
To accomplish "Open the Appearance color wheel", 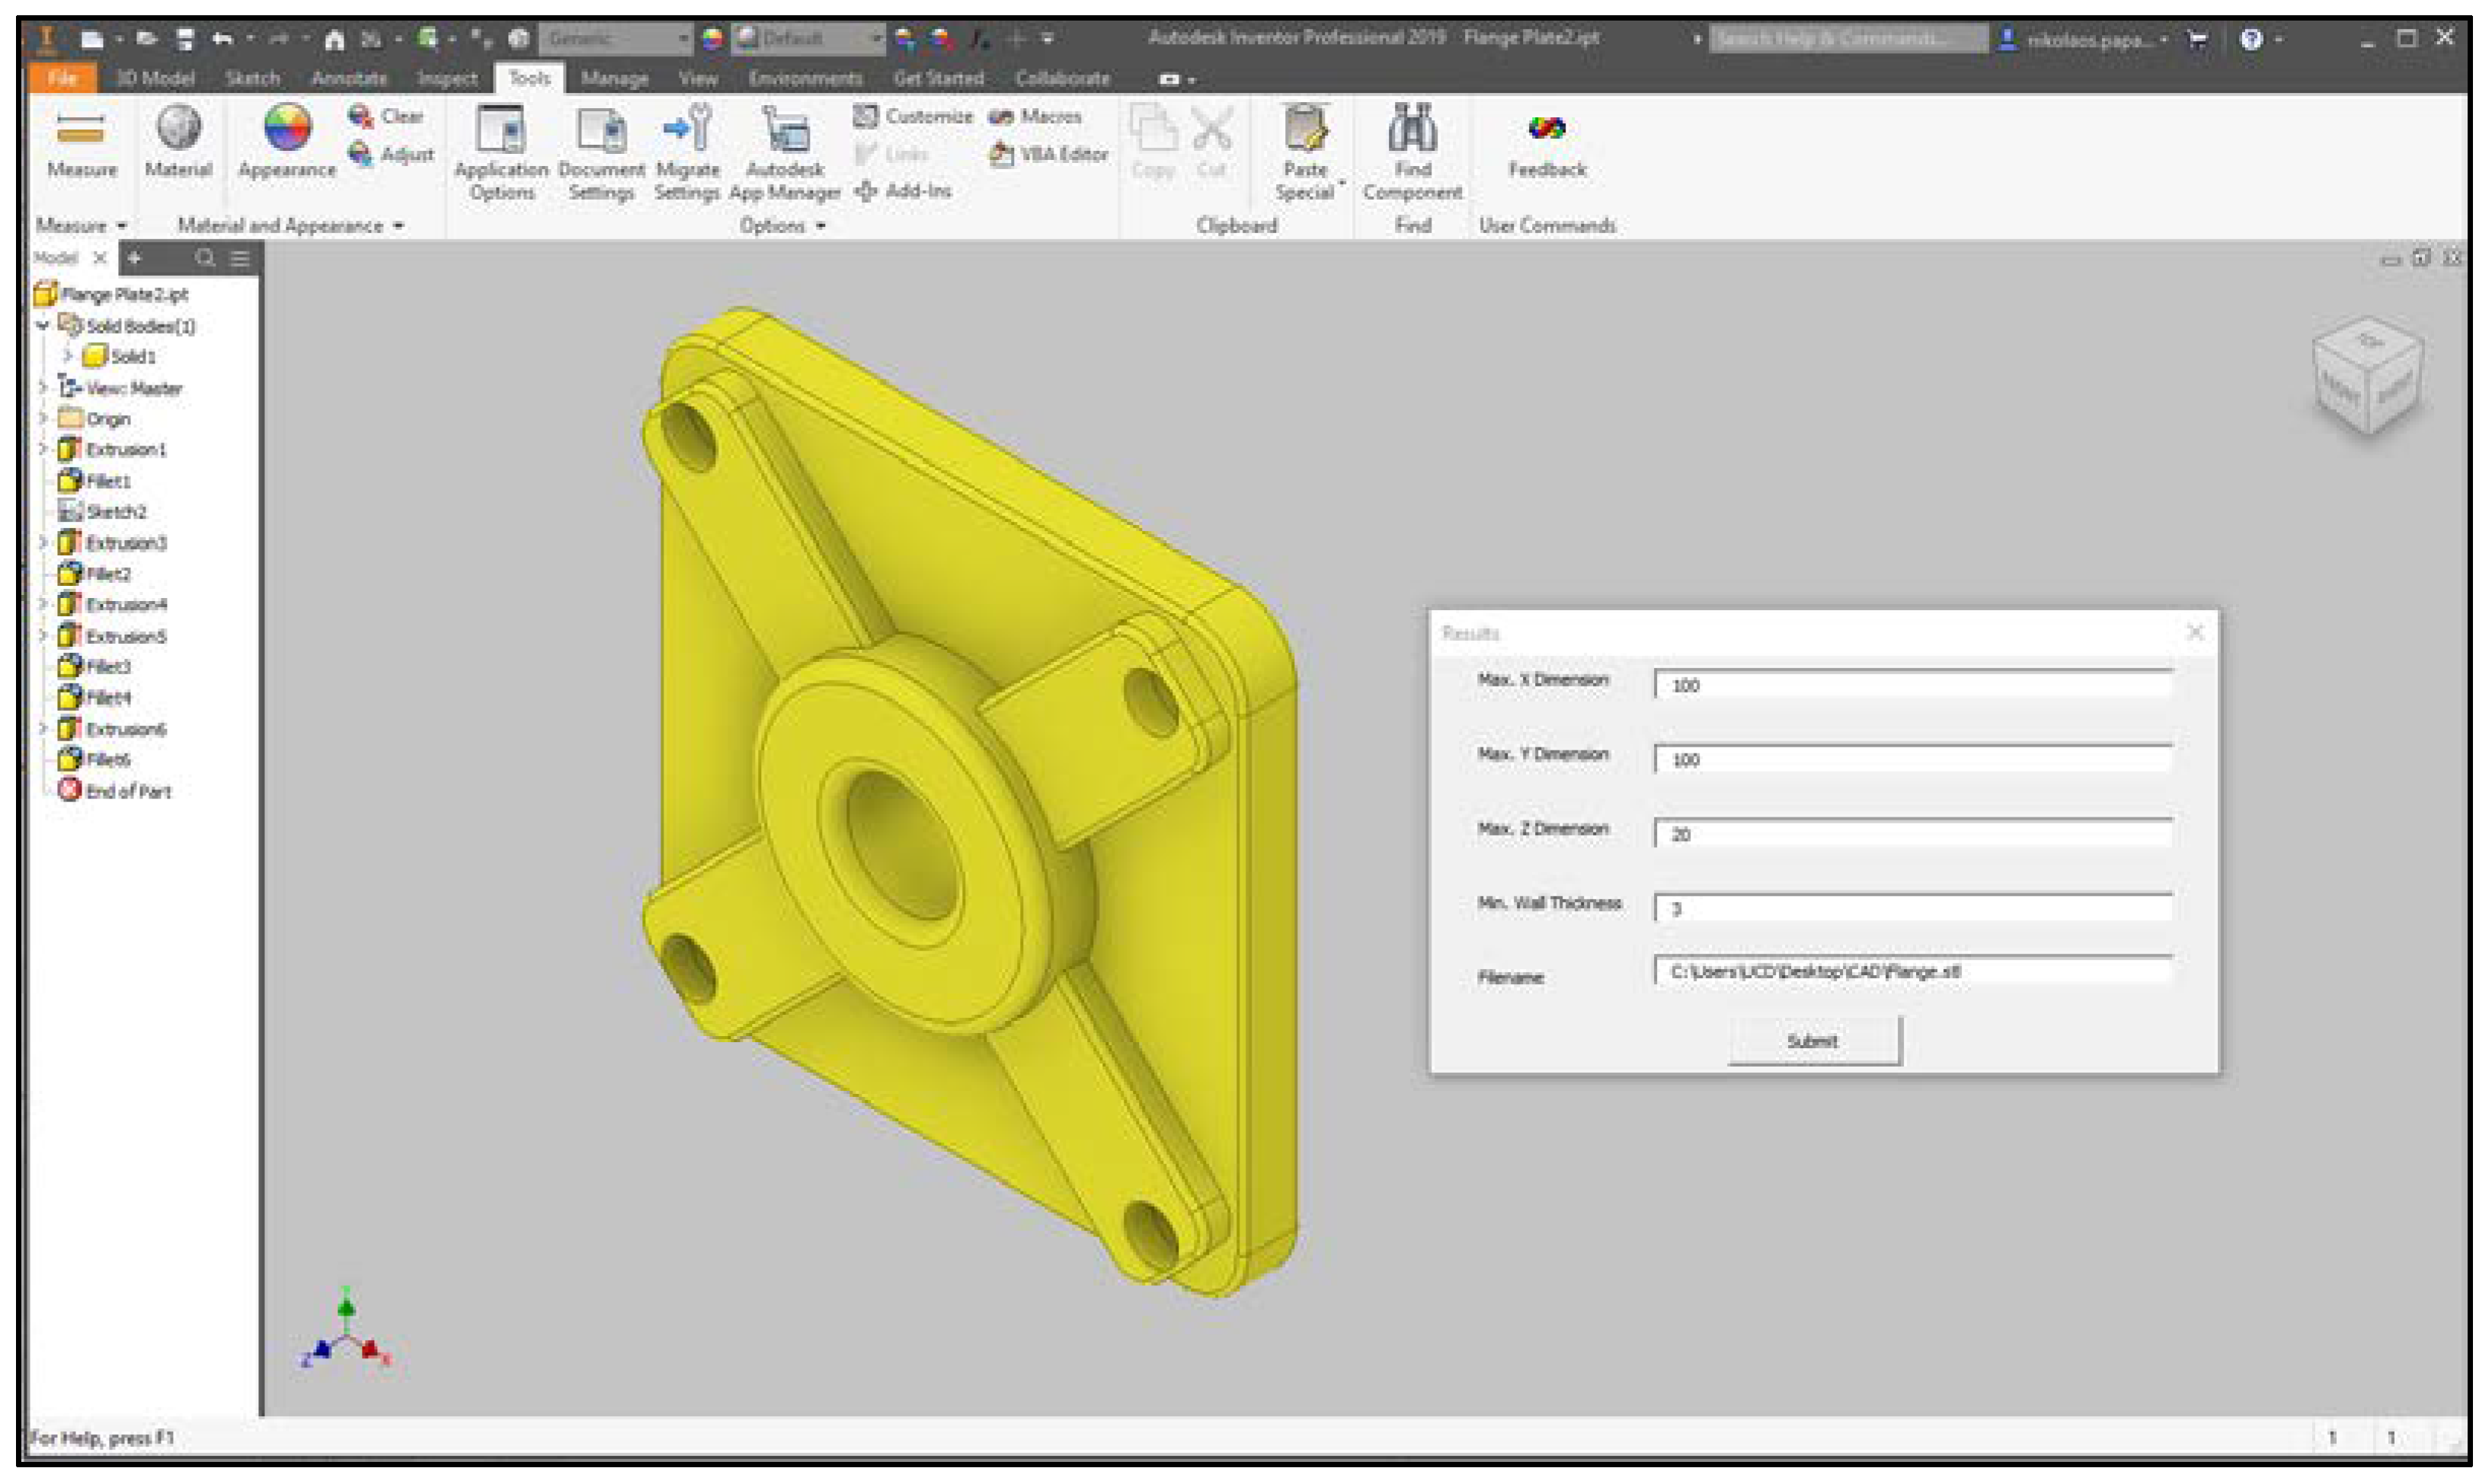I will (x=287, y=128).
